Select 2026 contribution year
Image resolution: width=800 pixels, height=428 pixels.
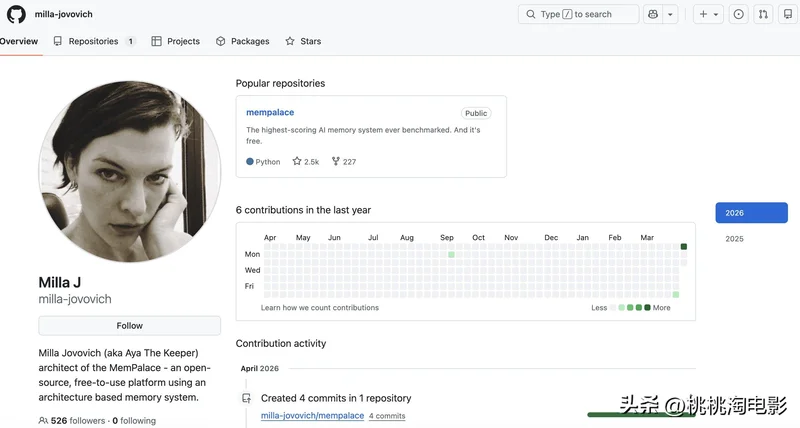click(x=750, y=213)
